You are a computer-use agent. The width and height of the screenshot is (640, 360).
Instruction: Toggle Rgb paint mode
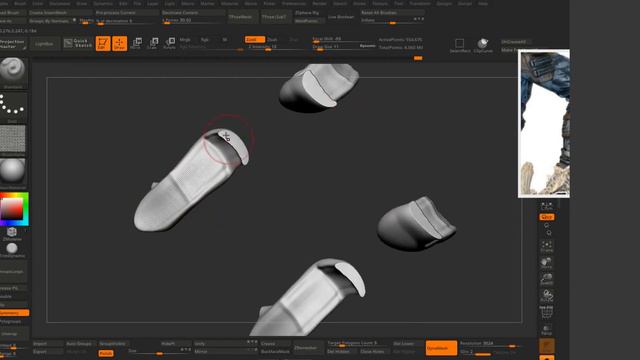[204, 40]
